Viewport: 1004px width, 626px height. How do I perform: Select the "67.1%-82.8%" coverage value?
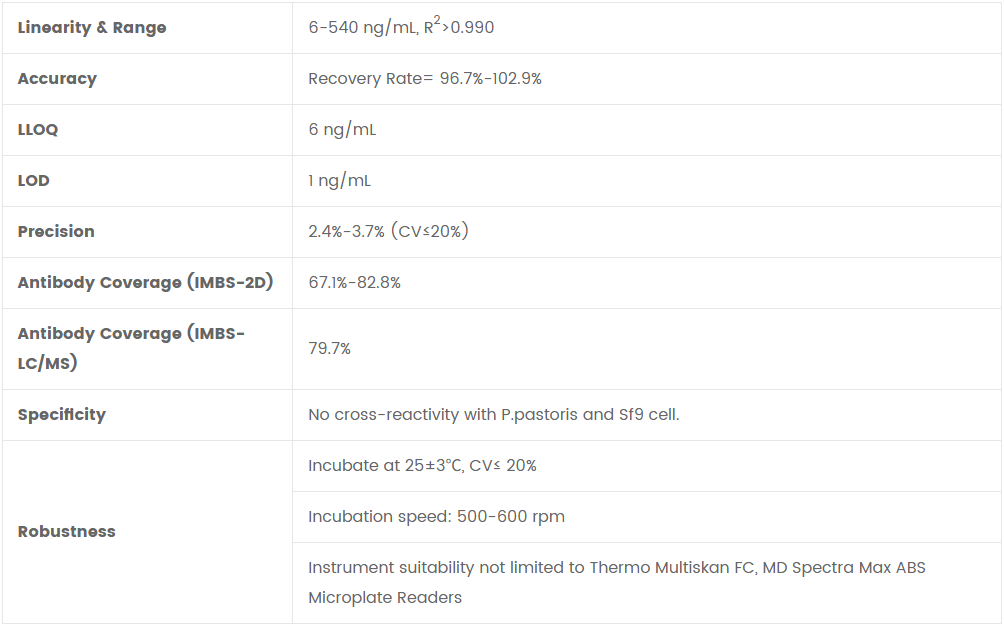(x=354, y=283)
